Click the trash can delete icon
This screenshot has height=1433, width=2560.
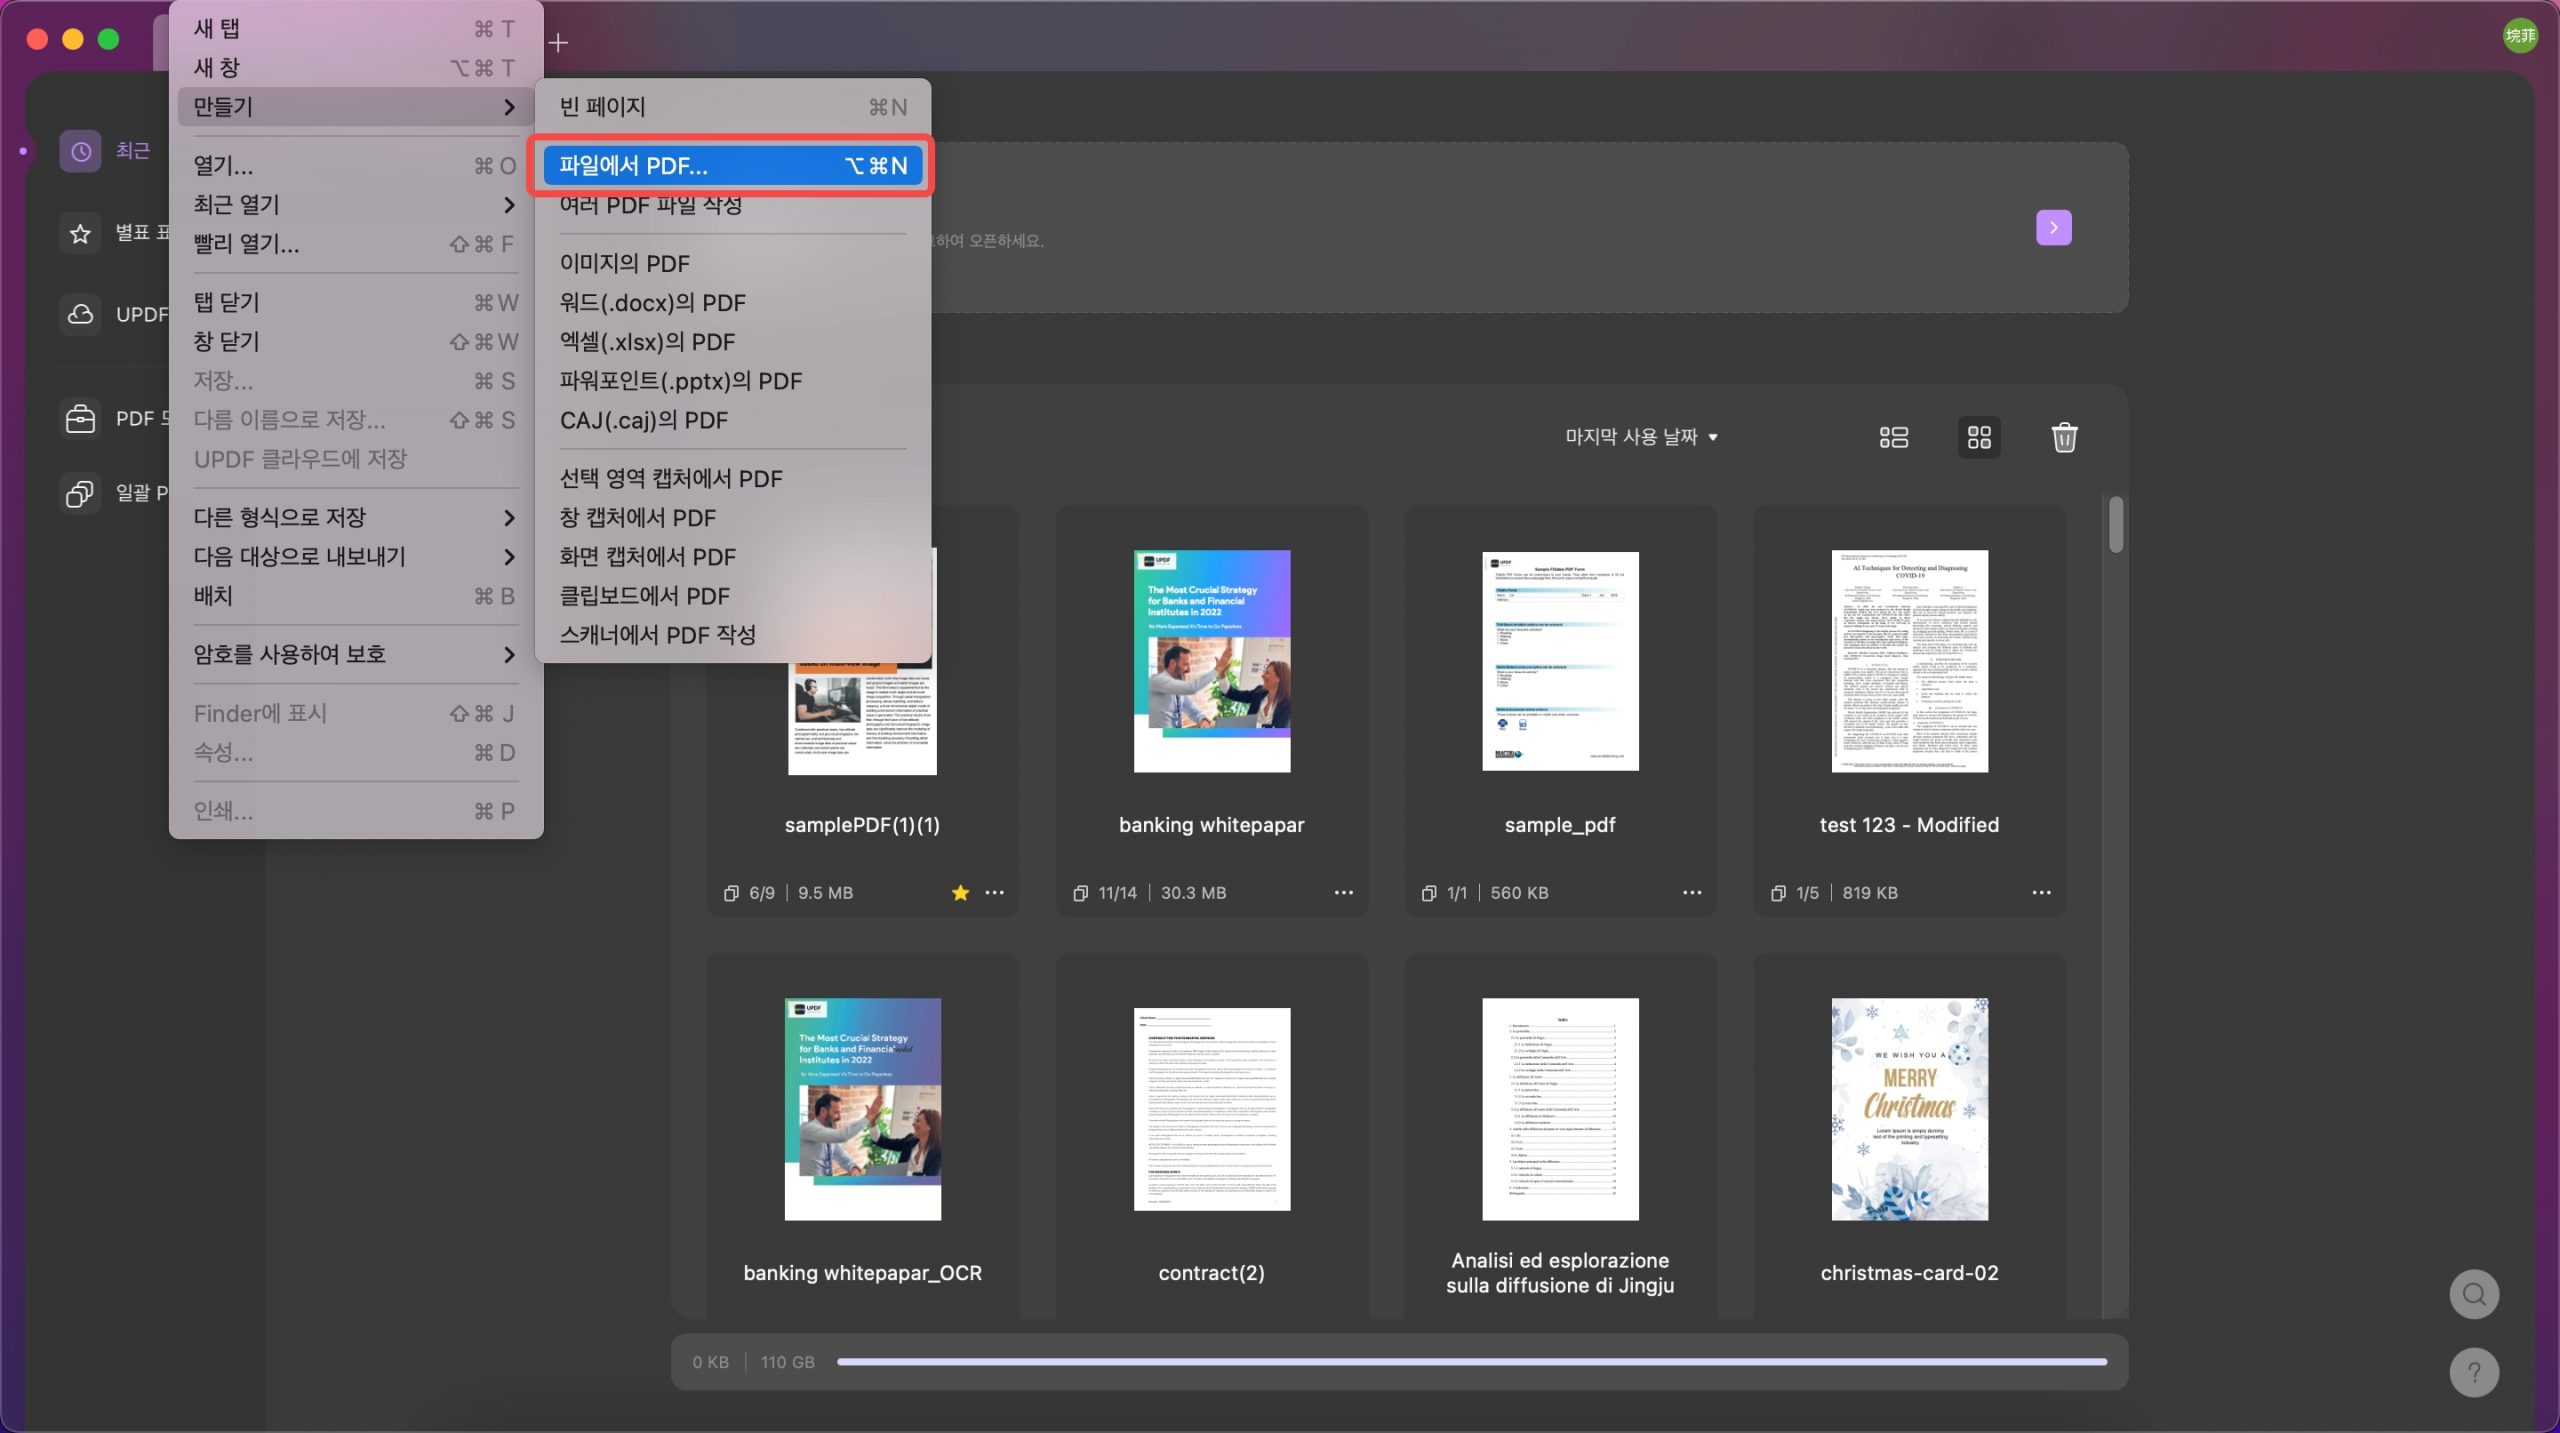pyautogui.click(x=2064, y=437)
